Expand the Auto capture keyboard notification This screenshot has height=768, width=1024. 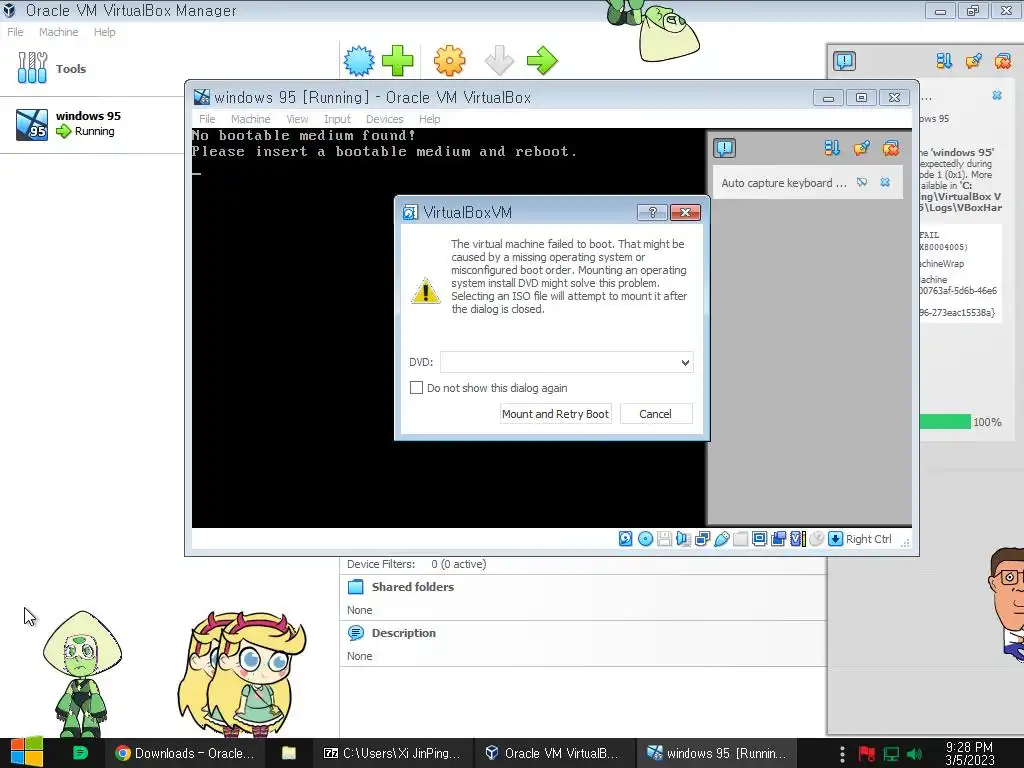pos(784,183)
